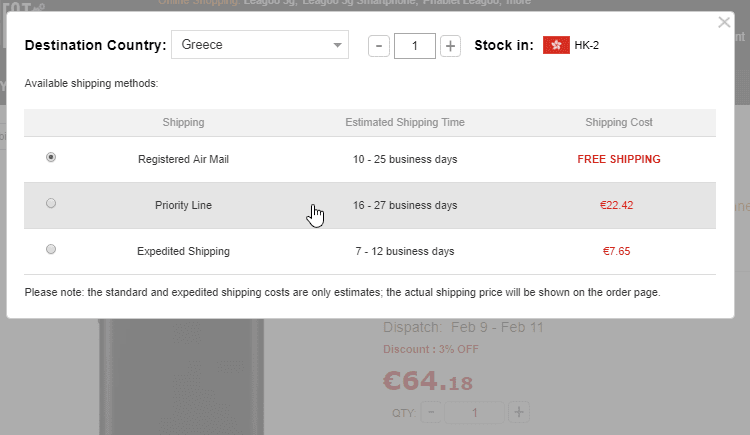Click the Registered Air Mail label

click(x=183, y=159)
